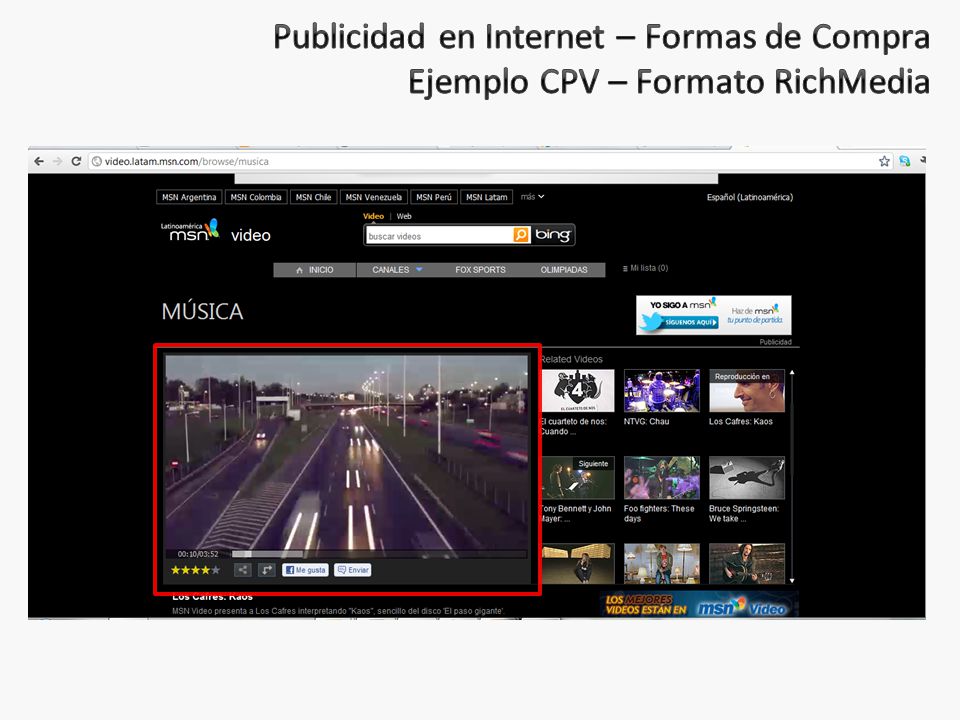
Task: Click the MSN Latinoamérica logo
Action: coord(190,231)
